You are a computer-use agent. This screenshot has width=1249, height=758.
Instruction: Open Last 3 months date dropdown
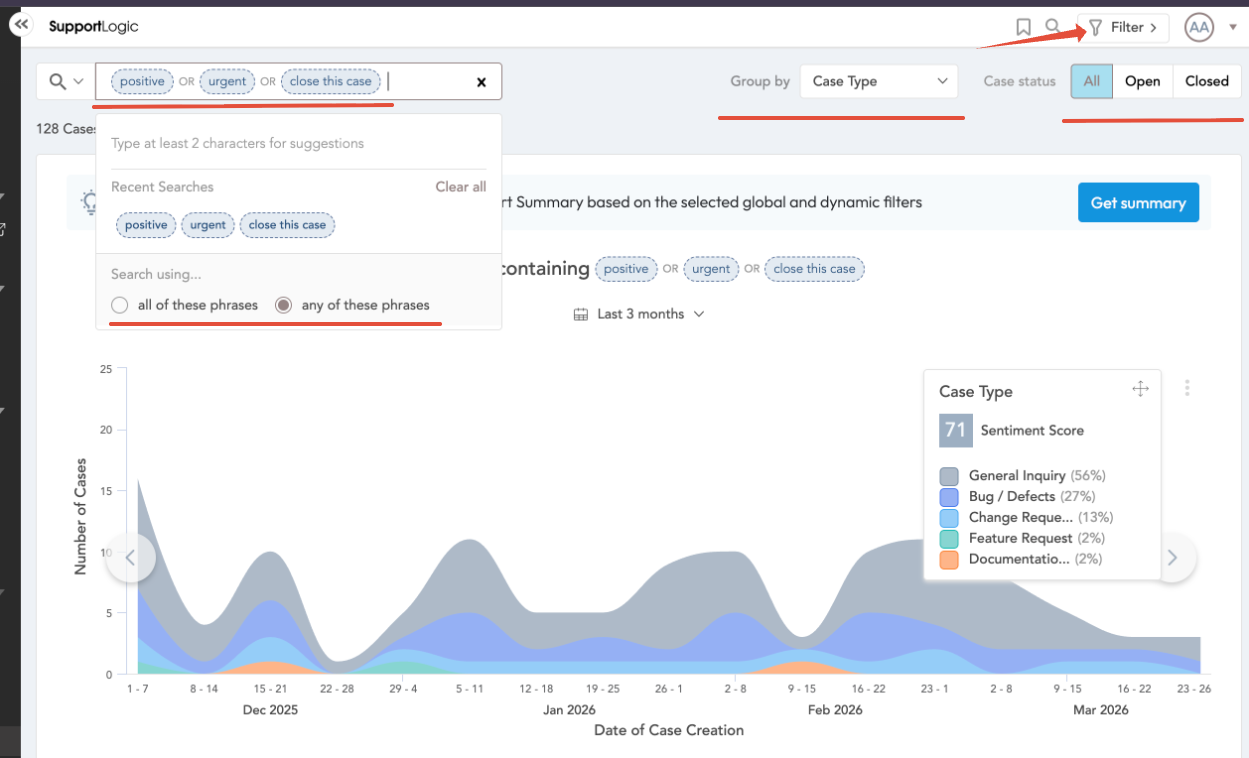point(640,314)
